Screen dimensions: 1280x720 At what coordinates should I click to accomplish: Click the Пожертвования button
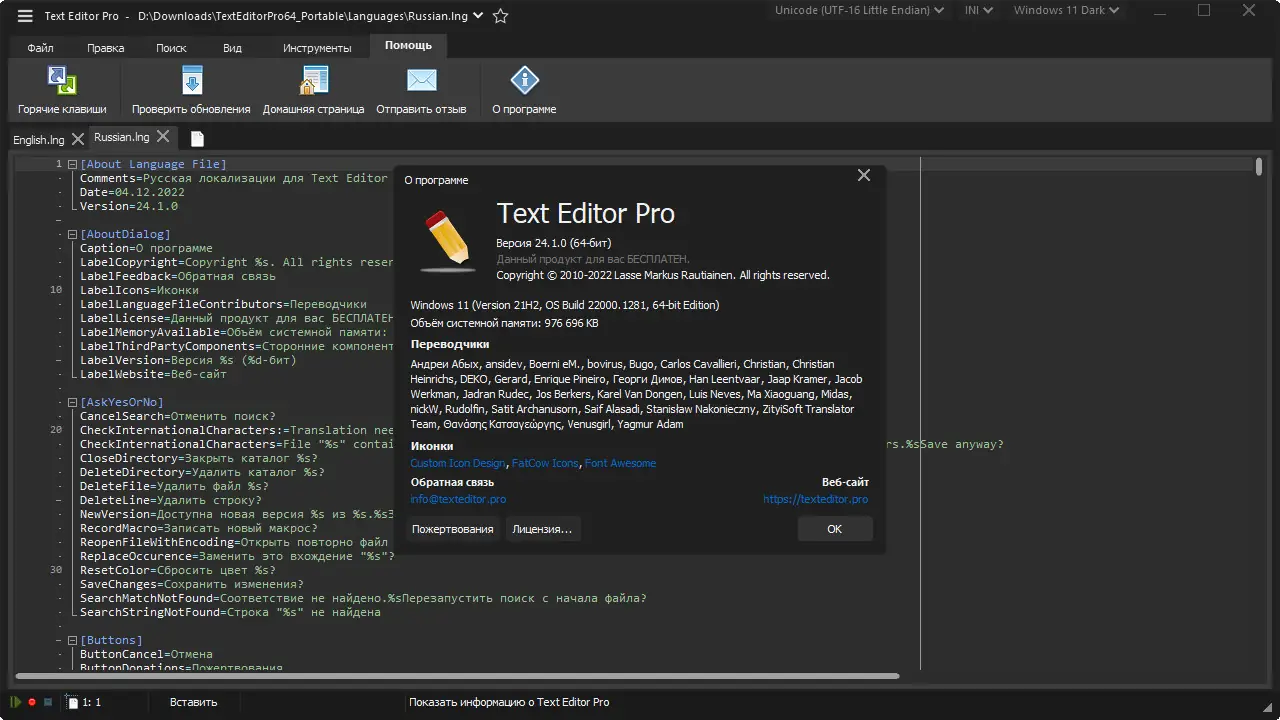pos(453,529)
